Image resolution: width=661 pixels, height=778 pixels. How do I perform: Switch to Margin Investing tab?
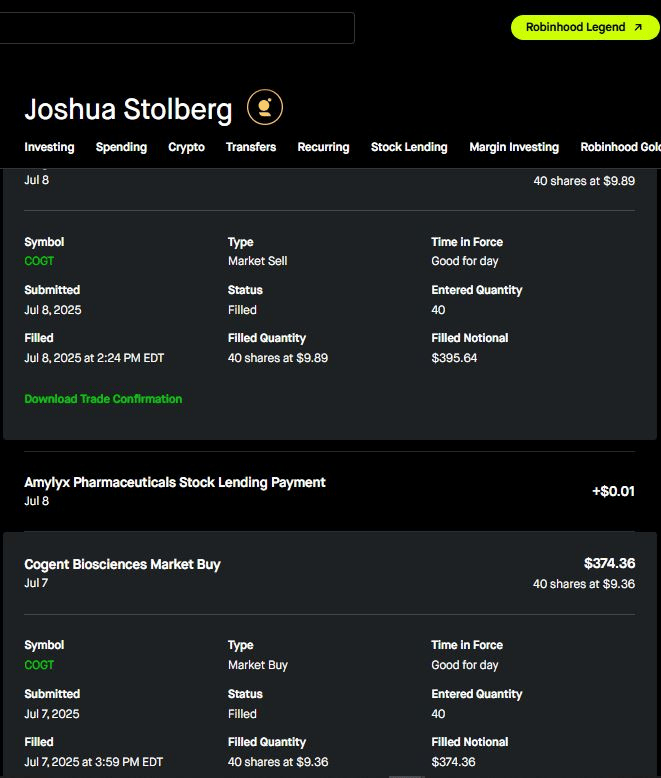[514, 147]
